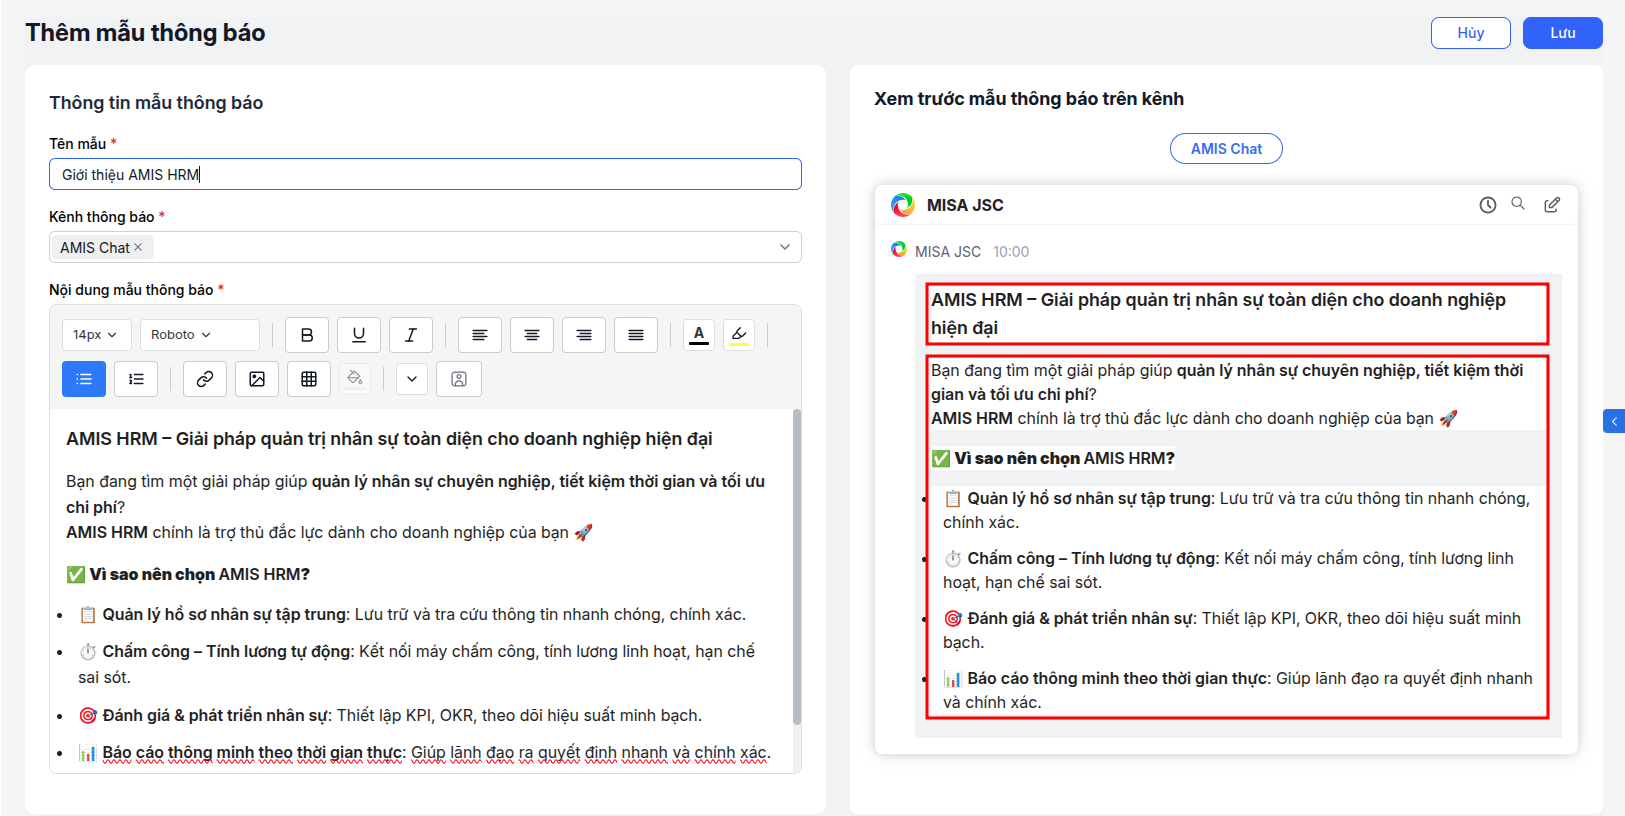
Task: Select the AMIS Chat preview tab
Action: coord(1226,149)
